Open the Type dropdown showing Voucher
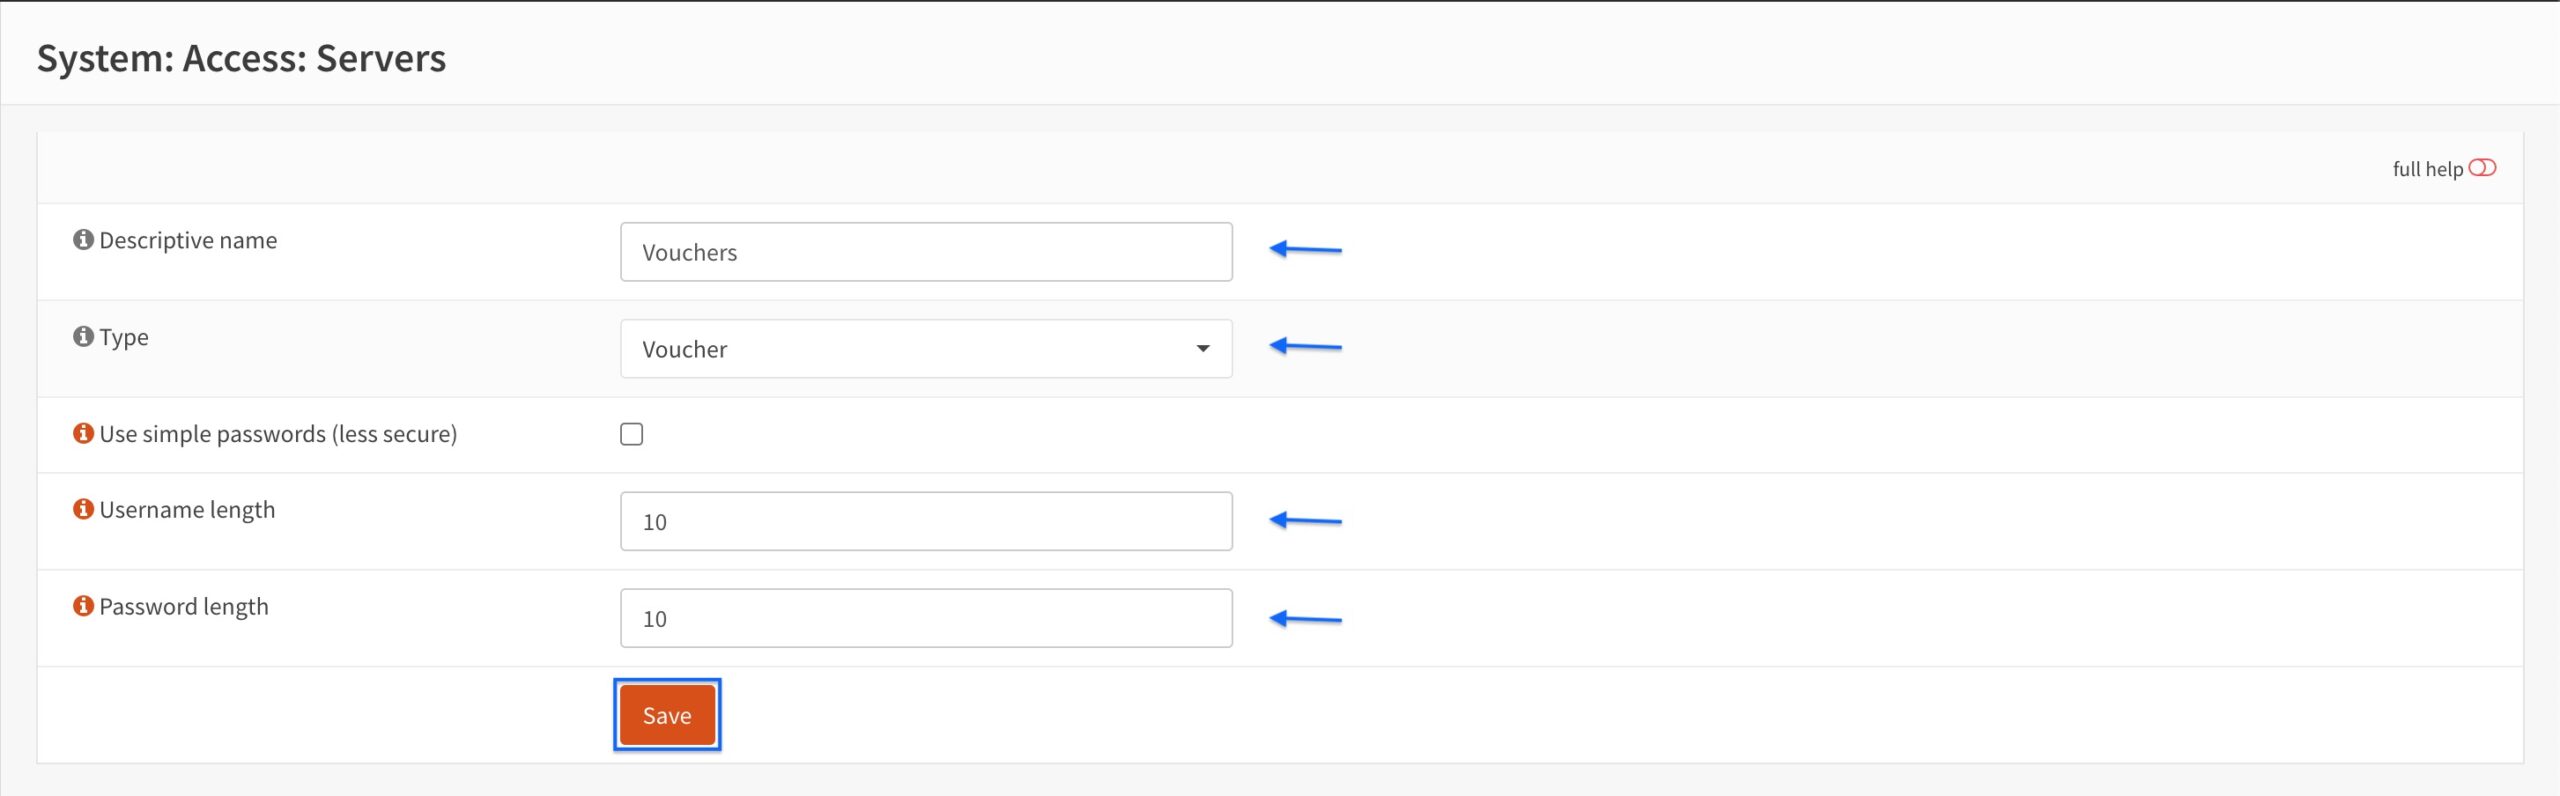This screenshot has height=796, width=2560. coord(926,349)
